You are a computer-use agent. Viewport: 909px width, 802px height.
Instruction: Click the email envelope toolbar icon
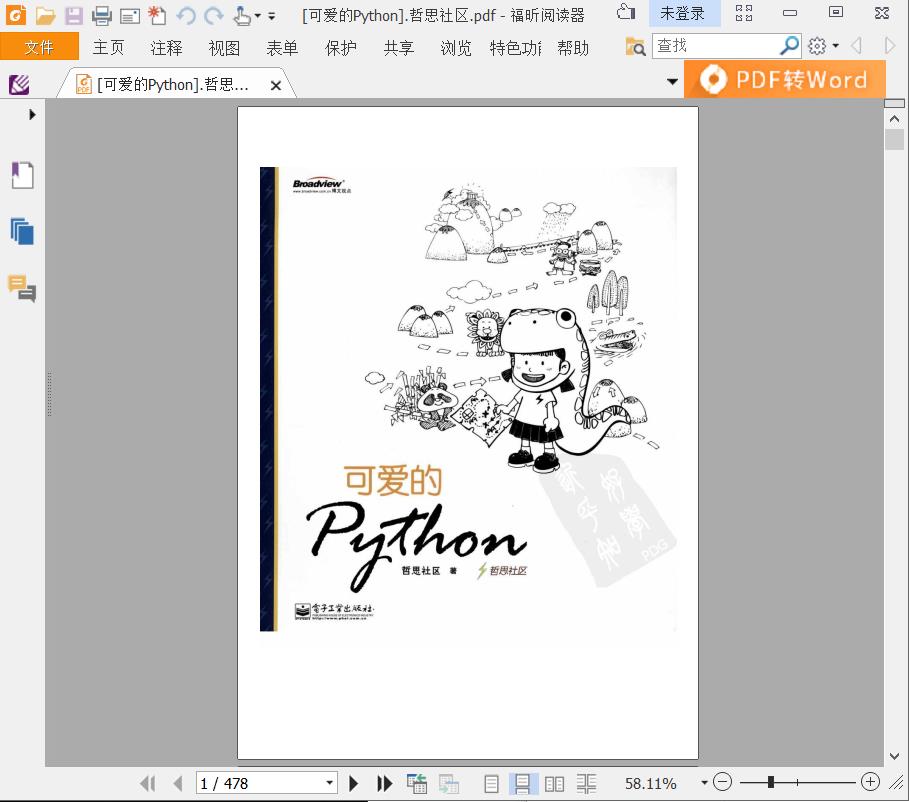coord(129,16)
